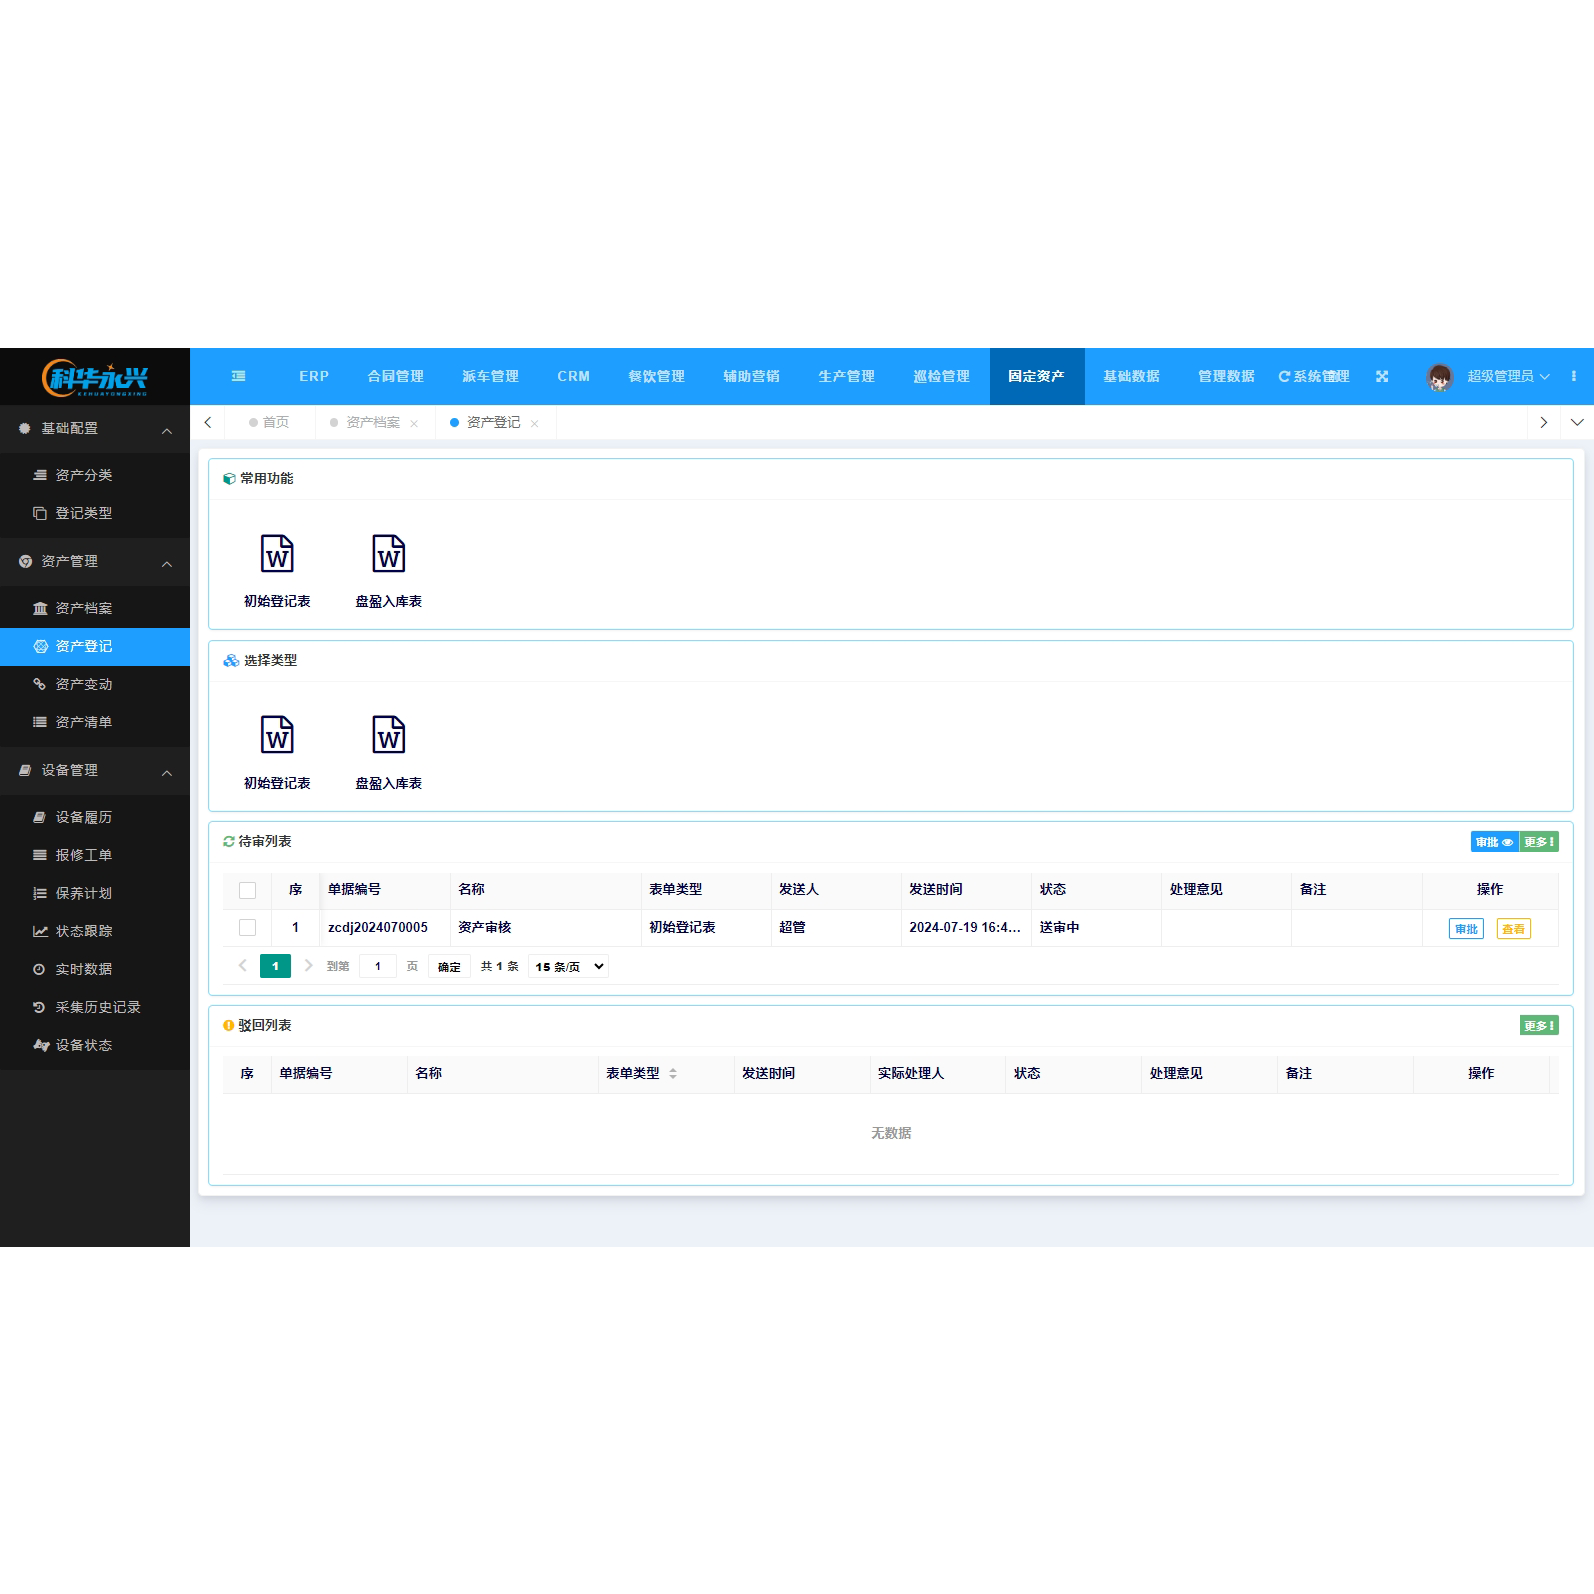Switch to the 资产档案 tab
The image size is (1594, 1594).
coord(372,423)
